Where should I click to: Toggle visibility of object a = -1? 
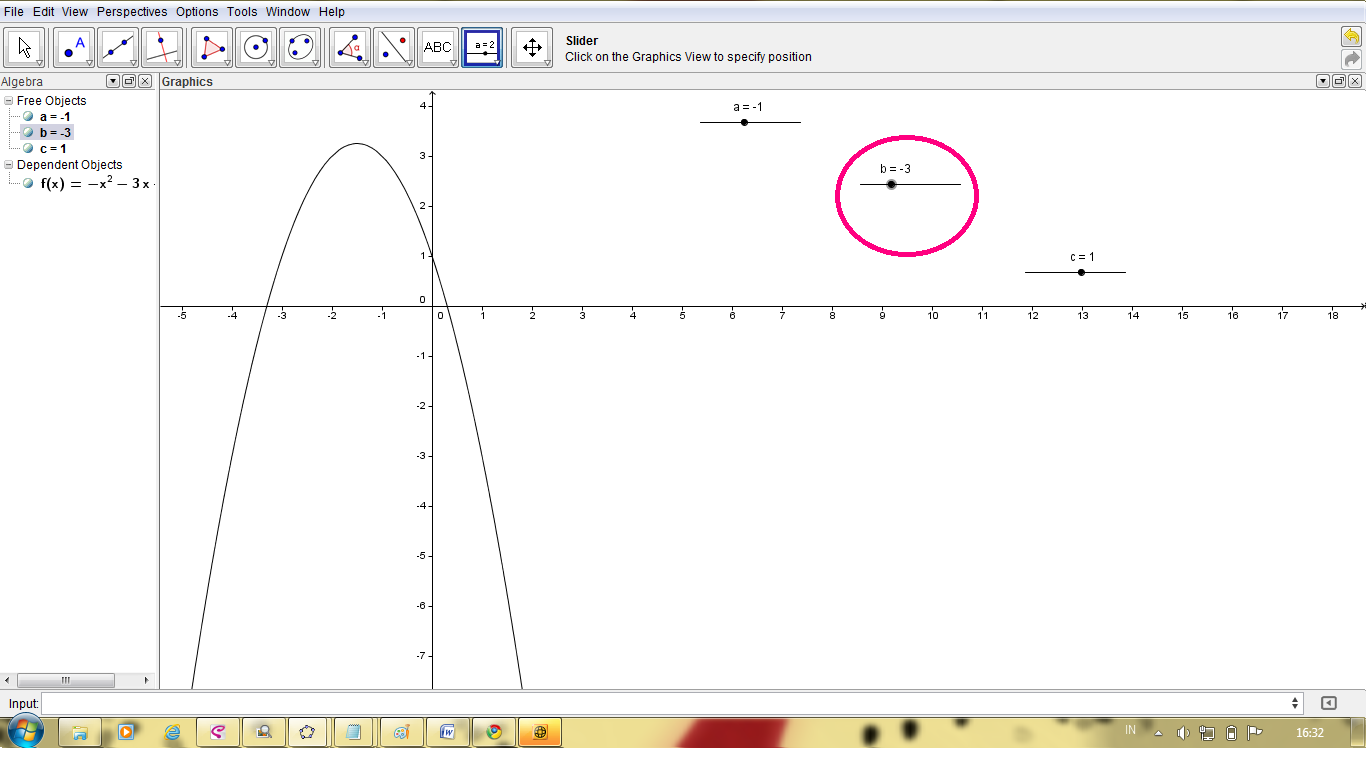click(x=28, y=116)
